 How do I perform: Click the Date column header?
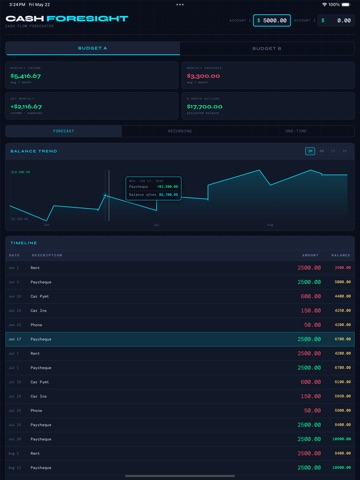[x=14, y=255]
